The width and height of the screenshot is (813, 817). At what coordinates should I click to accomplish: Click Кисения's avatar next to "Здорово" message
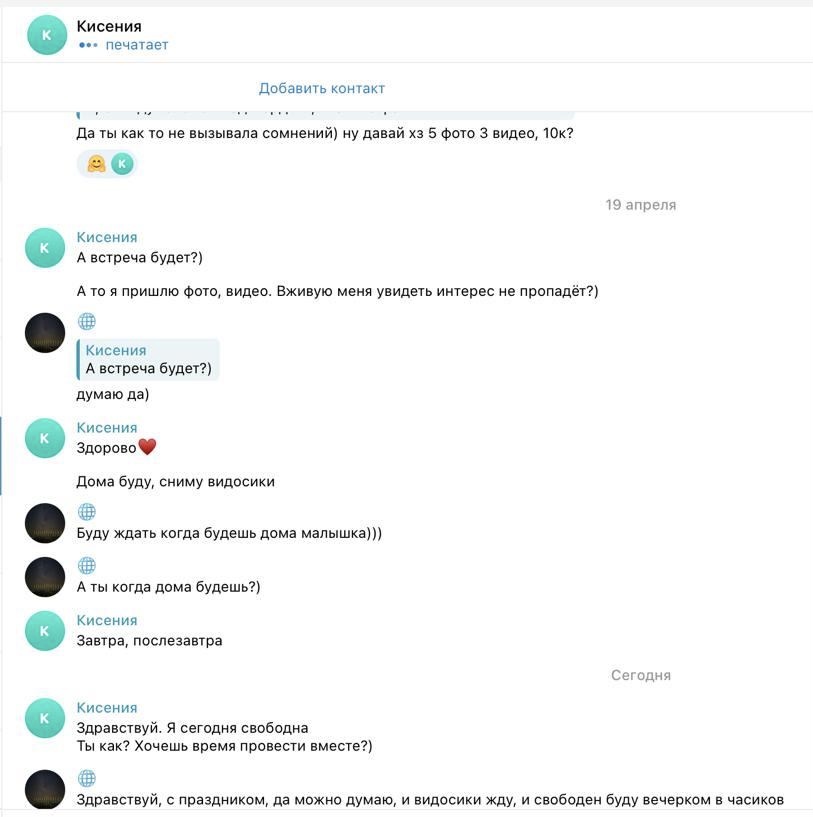point(45,438)
